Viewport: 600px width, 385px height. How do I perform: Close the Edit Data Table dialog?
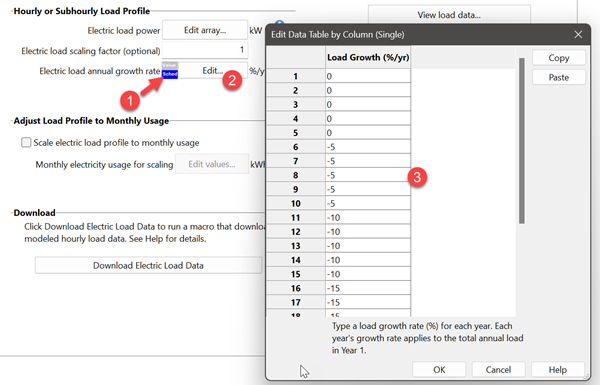578,34
